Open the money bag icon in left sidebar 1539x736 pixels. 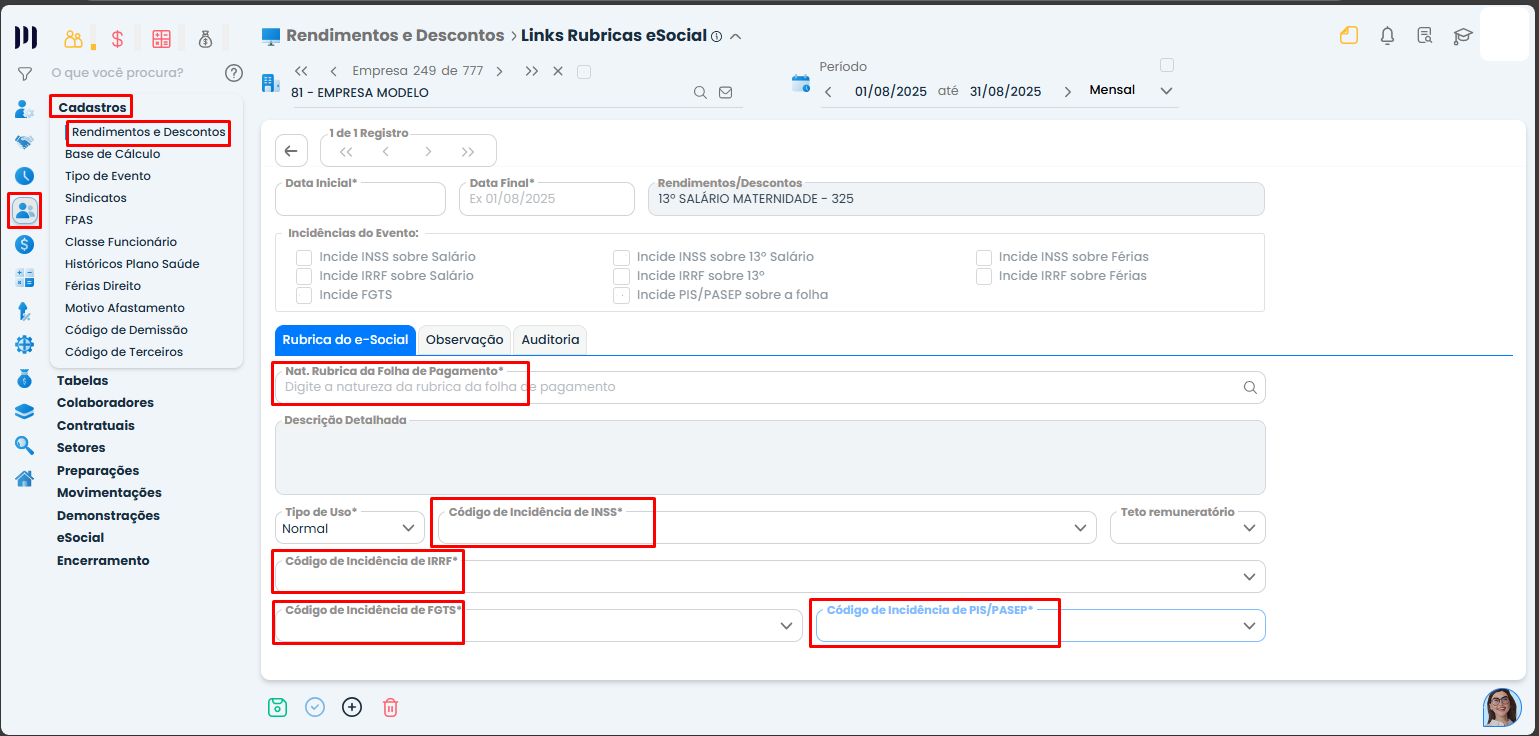click(x=25, y=378)
